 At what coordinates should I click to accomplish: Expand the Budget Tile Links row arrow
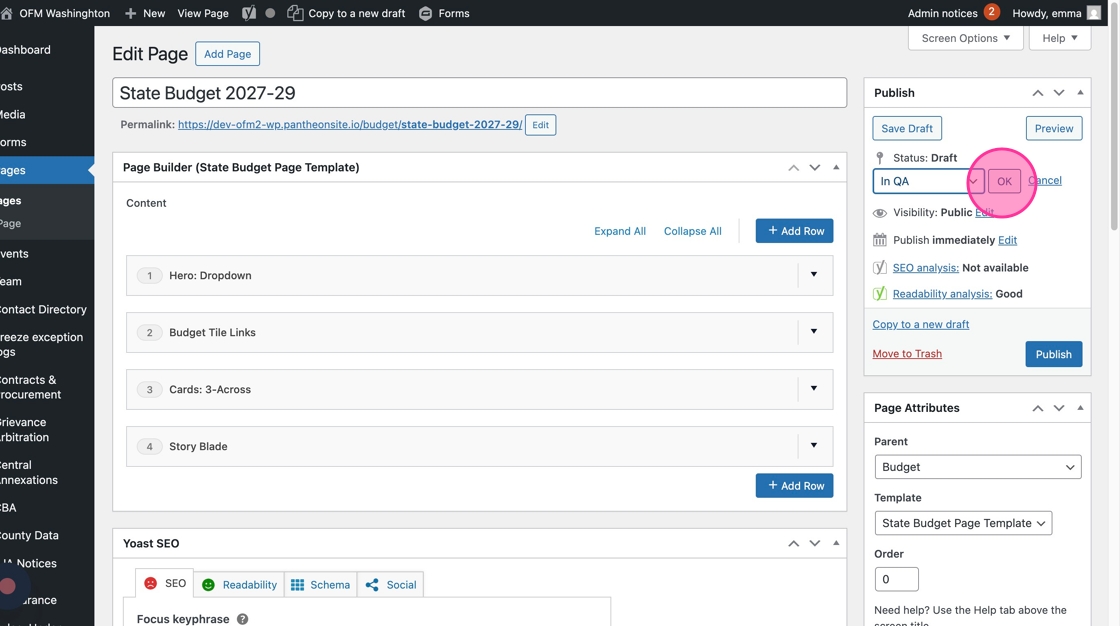[814, 332]
